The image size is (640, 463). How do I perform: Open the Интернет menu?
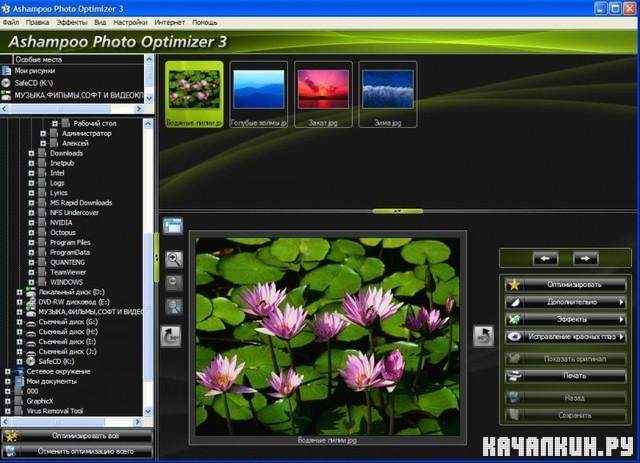click(170, 23)
